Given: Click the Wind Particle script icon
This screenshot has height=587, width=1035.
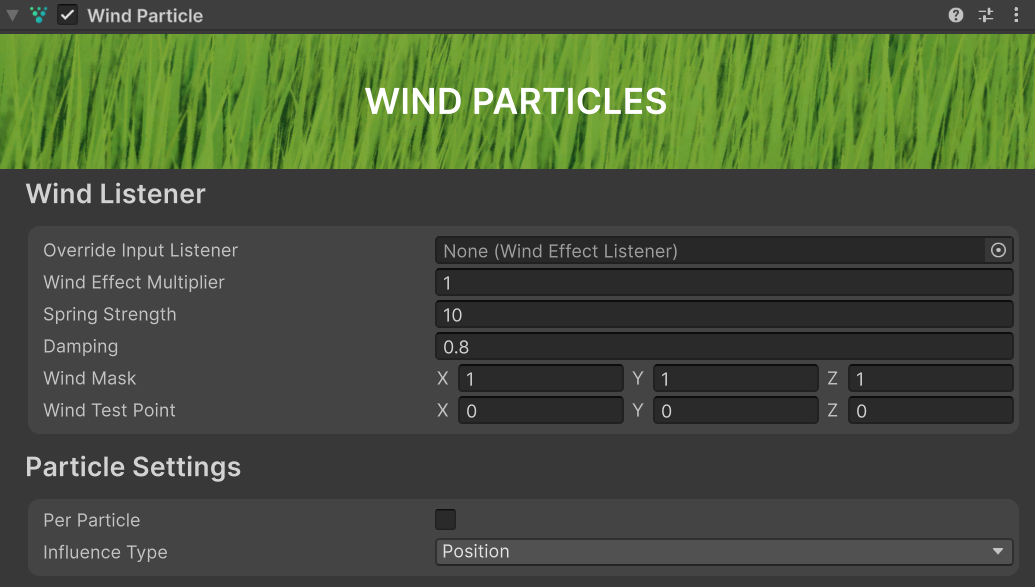Looking at the screenshot, I should [x=39, y=15].
